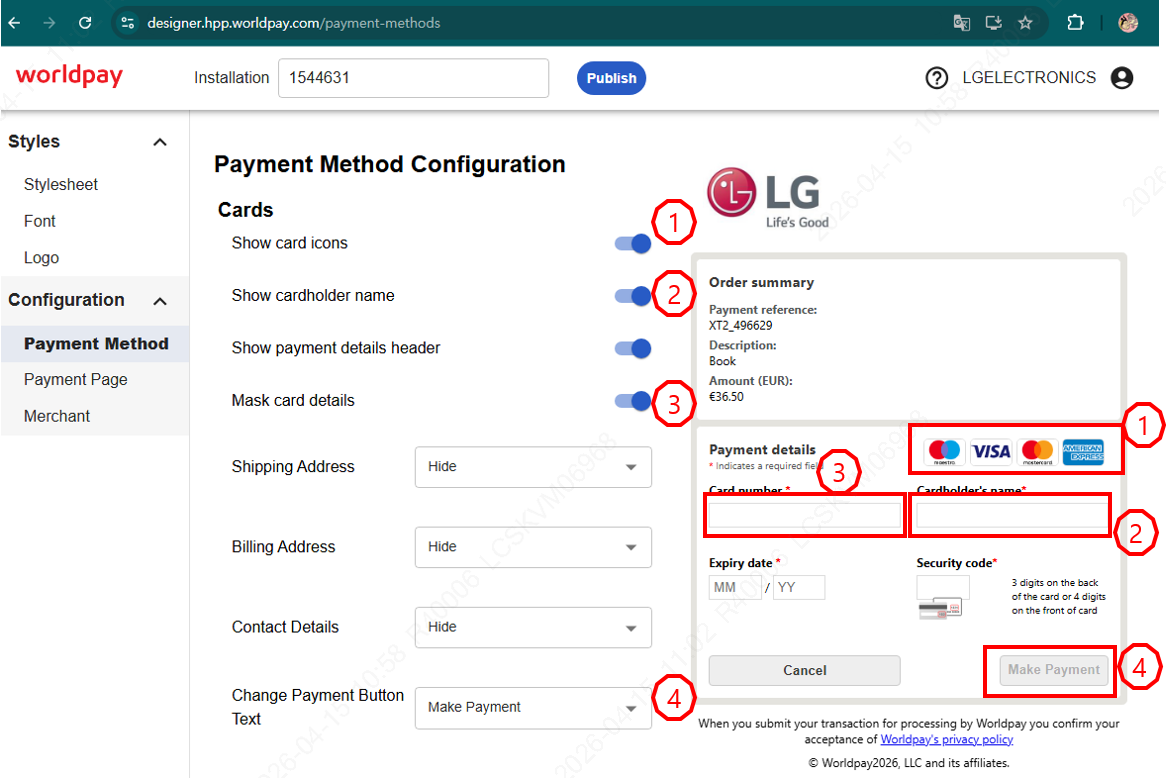The image size is (1166, 778).
Task: Click the American Express card icon
Action: 1083,452
